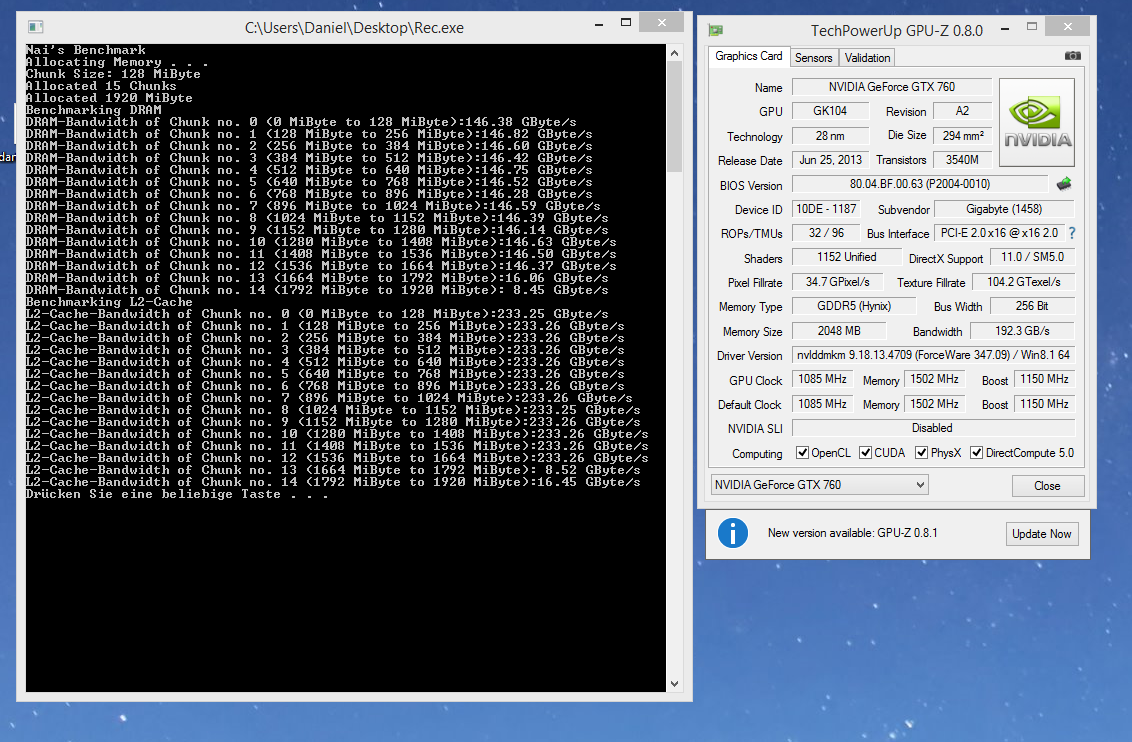
Task: Click the Update Now button
Action: pyautogui.click(x=1042, y=534)
